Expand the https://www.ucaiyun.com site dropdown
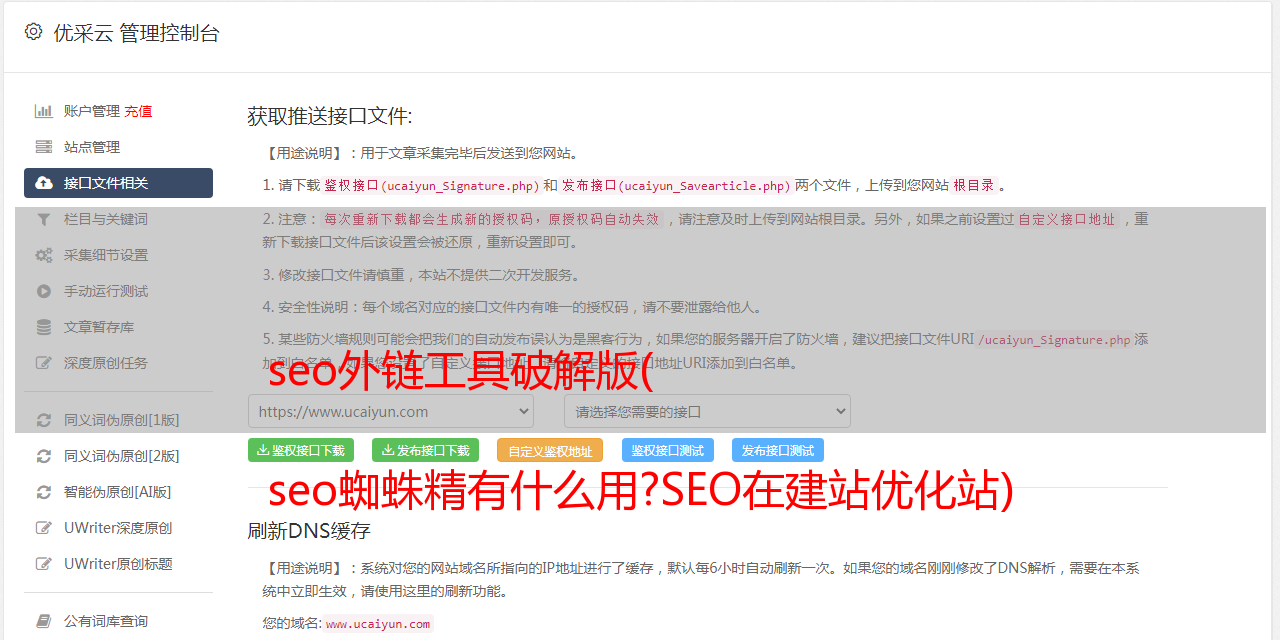This screenshot has height=640, width=1280. click(391, 411)
